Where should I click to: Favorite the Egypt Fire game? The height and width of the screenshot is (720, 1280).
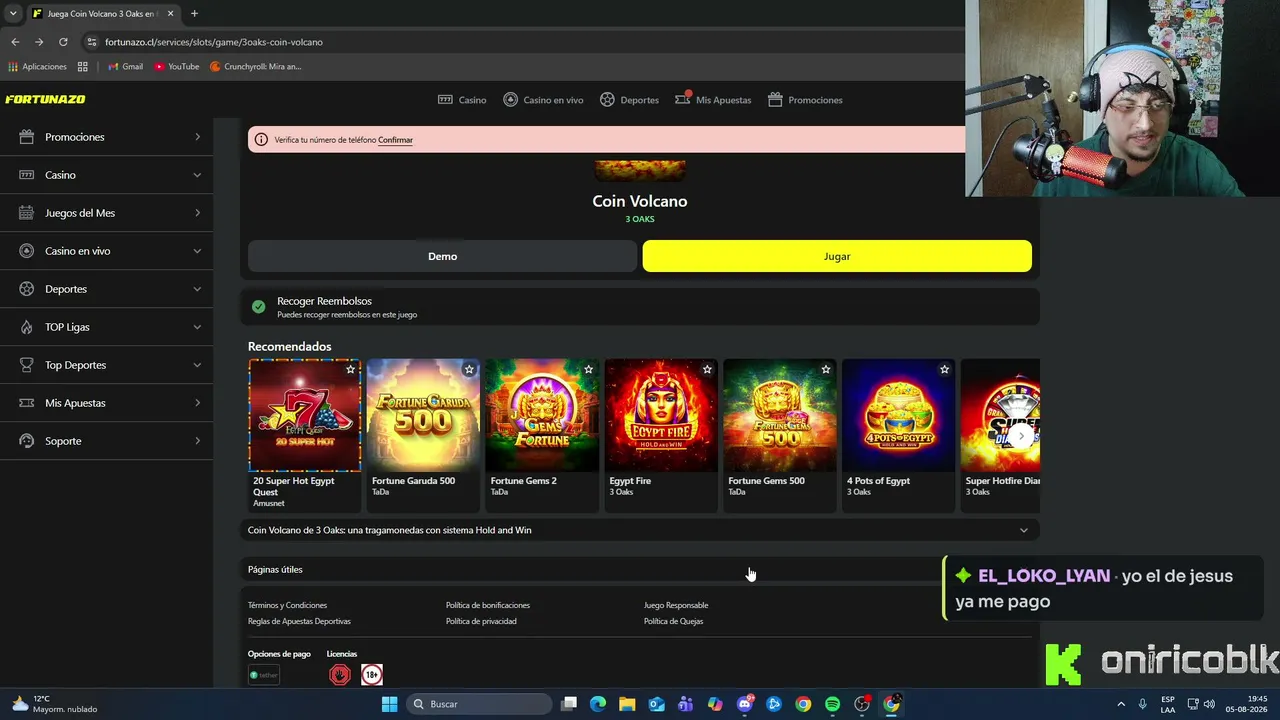pyautogui.click(x=707, y=369)
